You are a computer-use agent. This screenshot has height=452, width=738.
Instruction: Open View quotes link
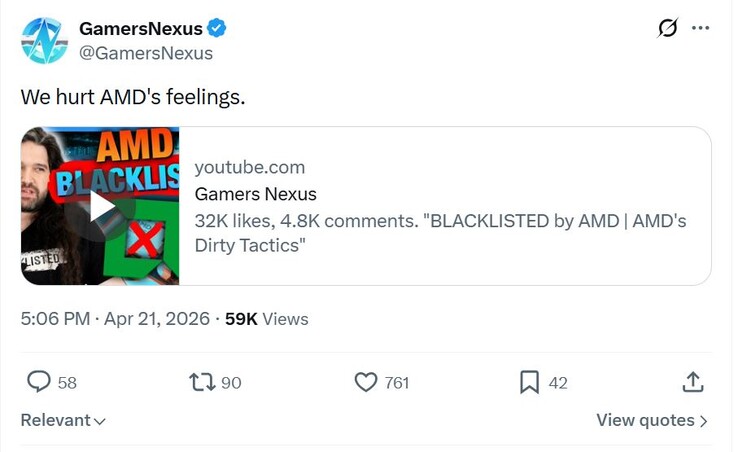(652, 421)
